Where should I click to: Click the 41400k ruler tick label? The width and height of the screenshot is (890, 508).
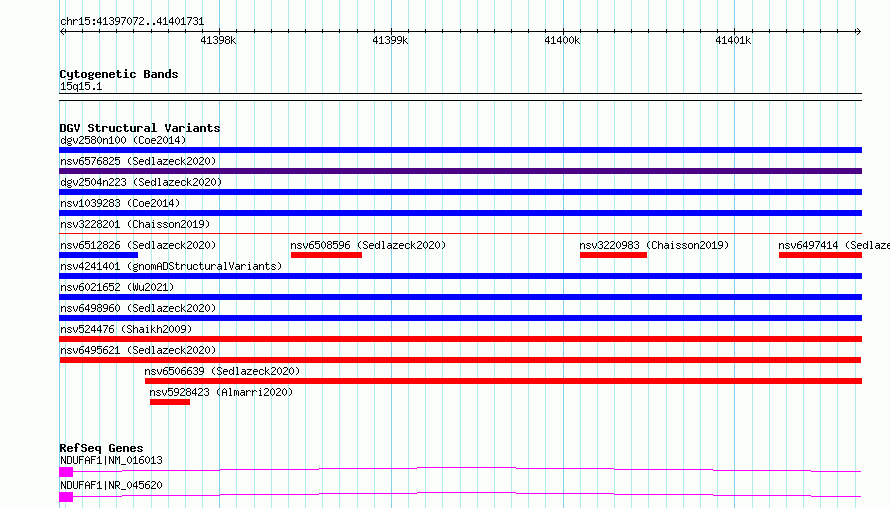(562, 40)
